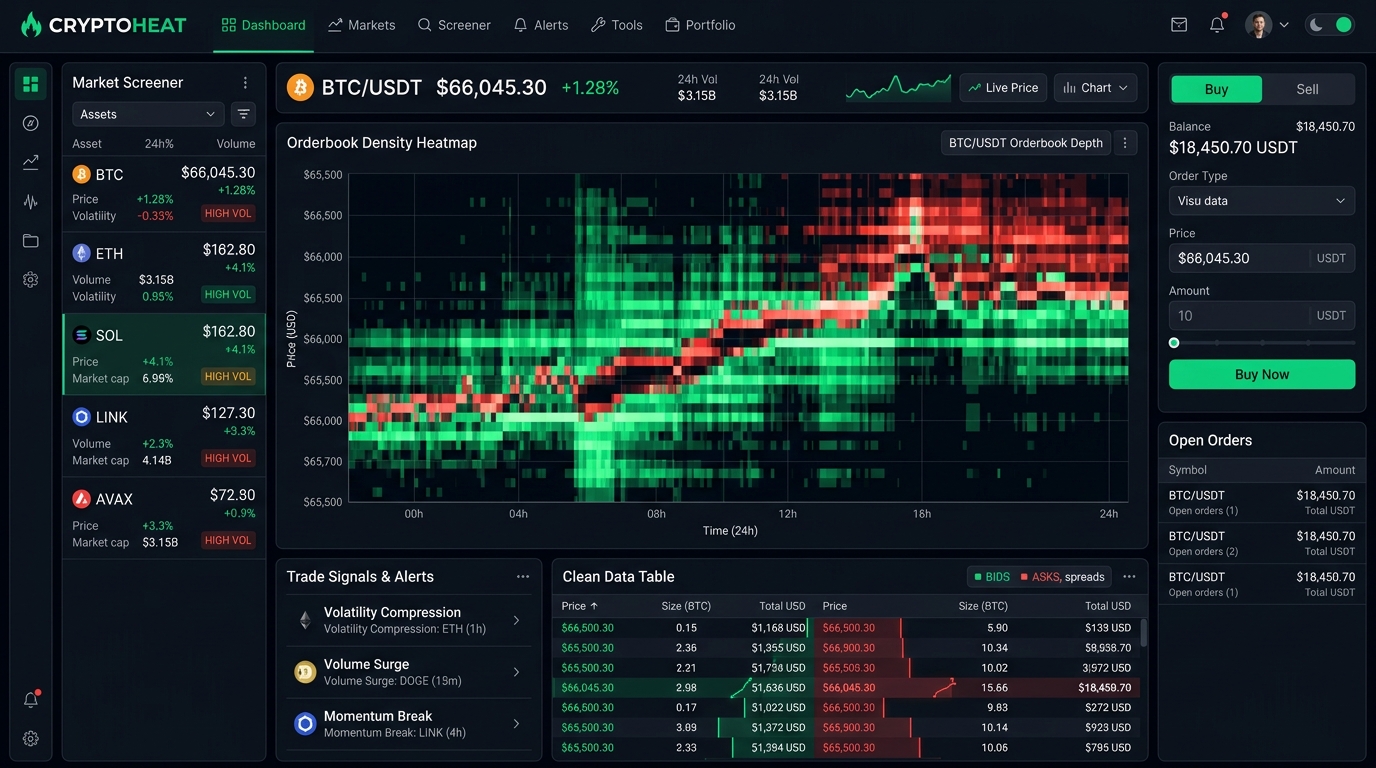The width and height of the screenshot is (1376, 768).
Task: Click the Amount slider handle
Action: (x=1174, y=343)
